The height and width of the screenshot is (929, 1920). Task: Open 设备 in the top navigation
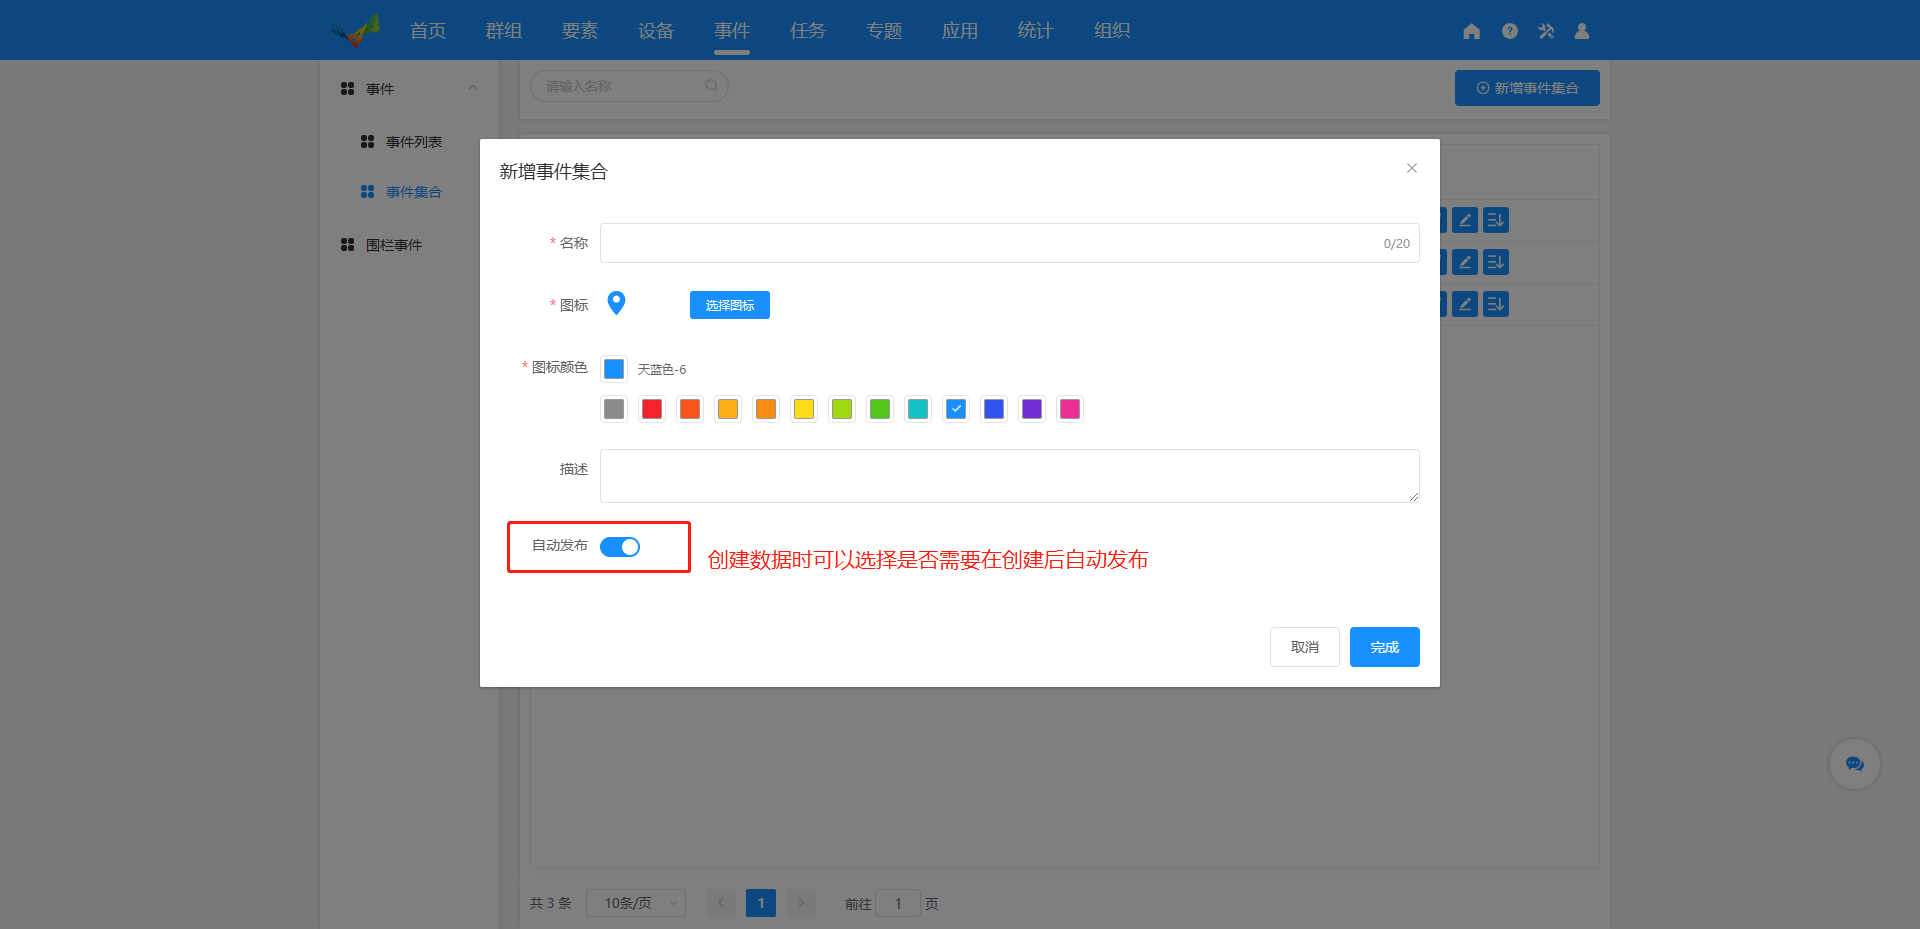point(656,31)
